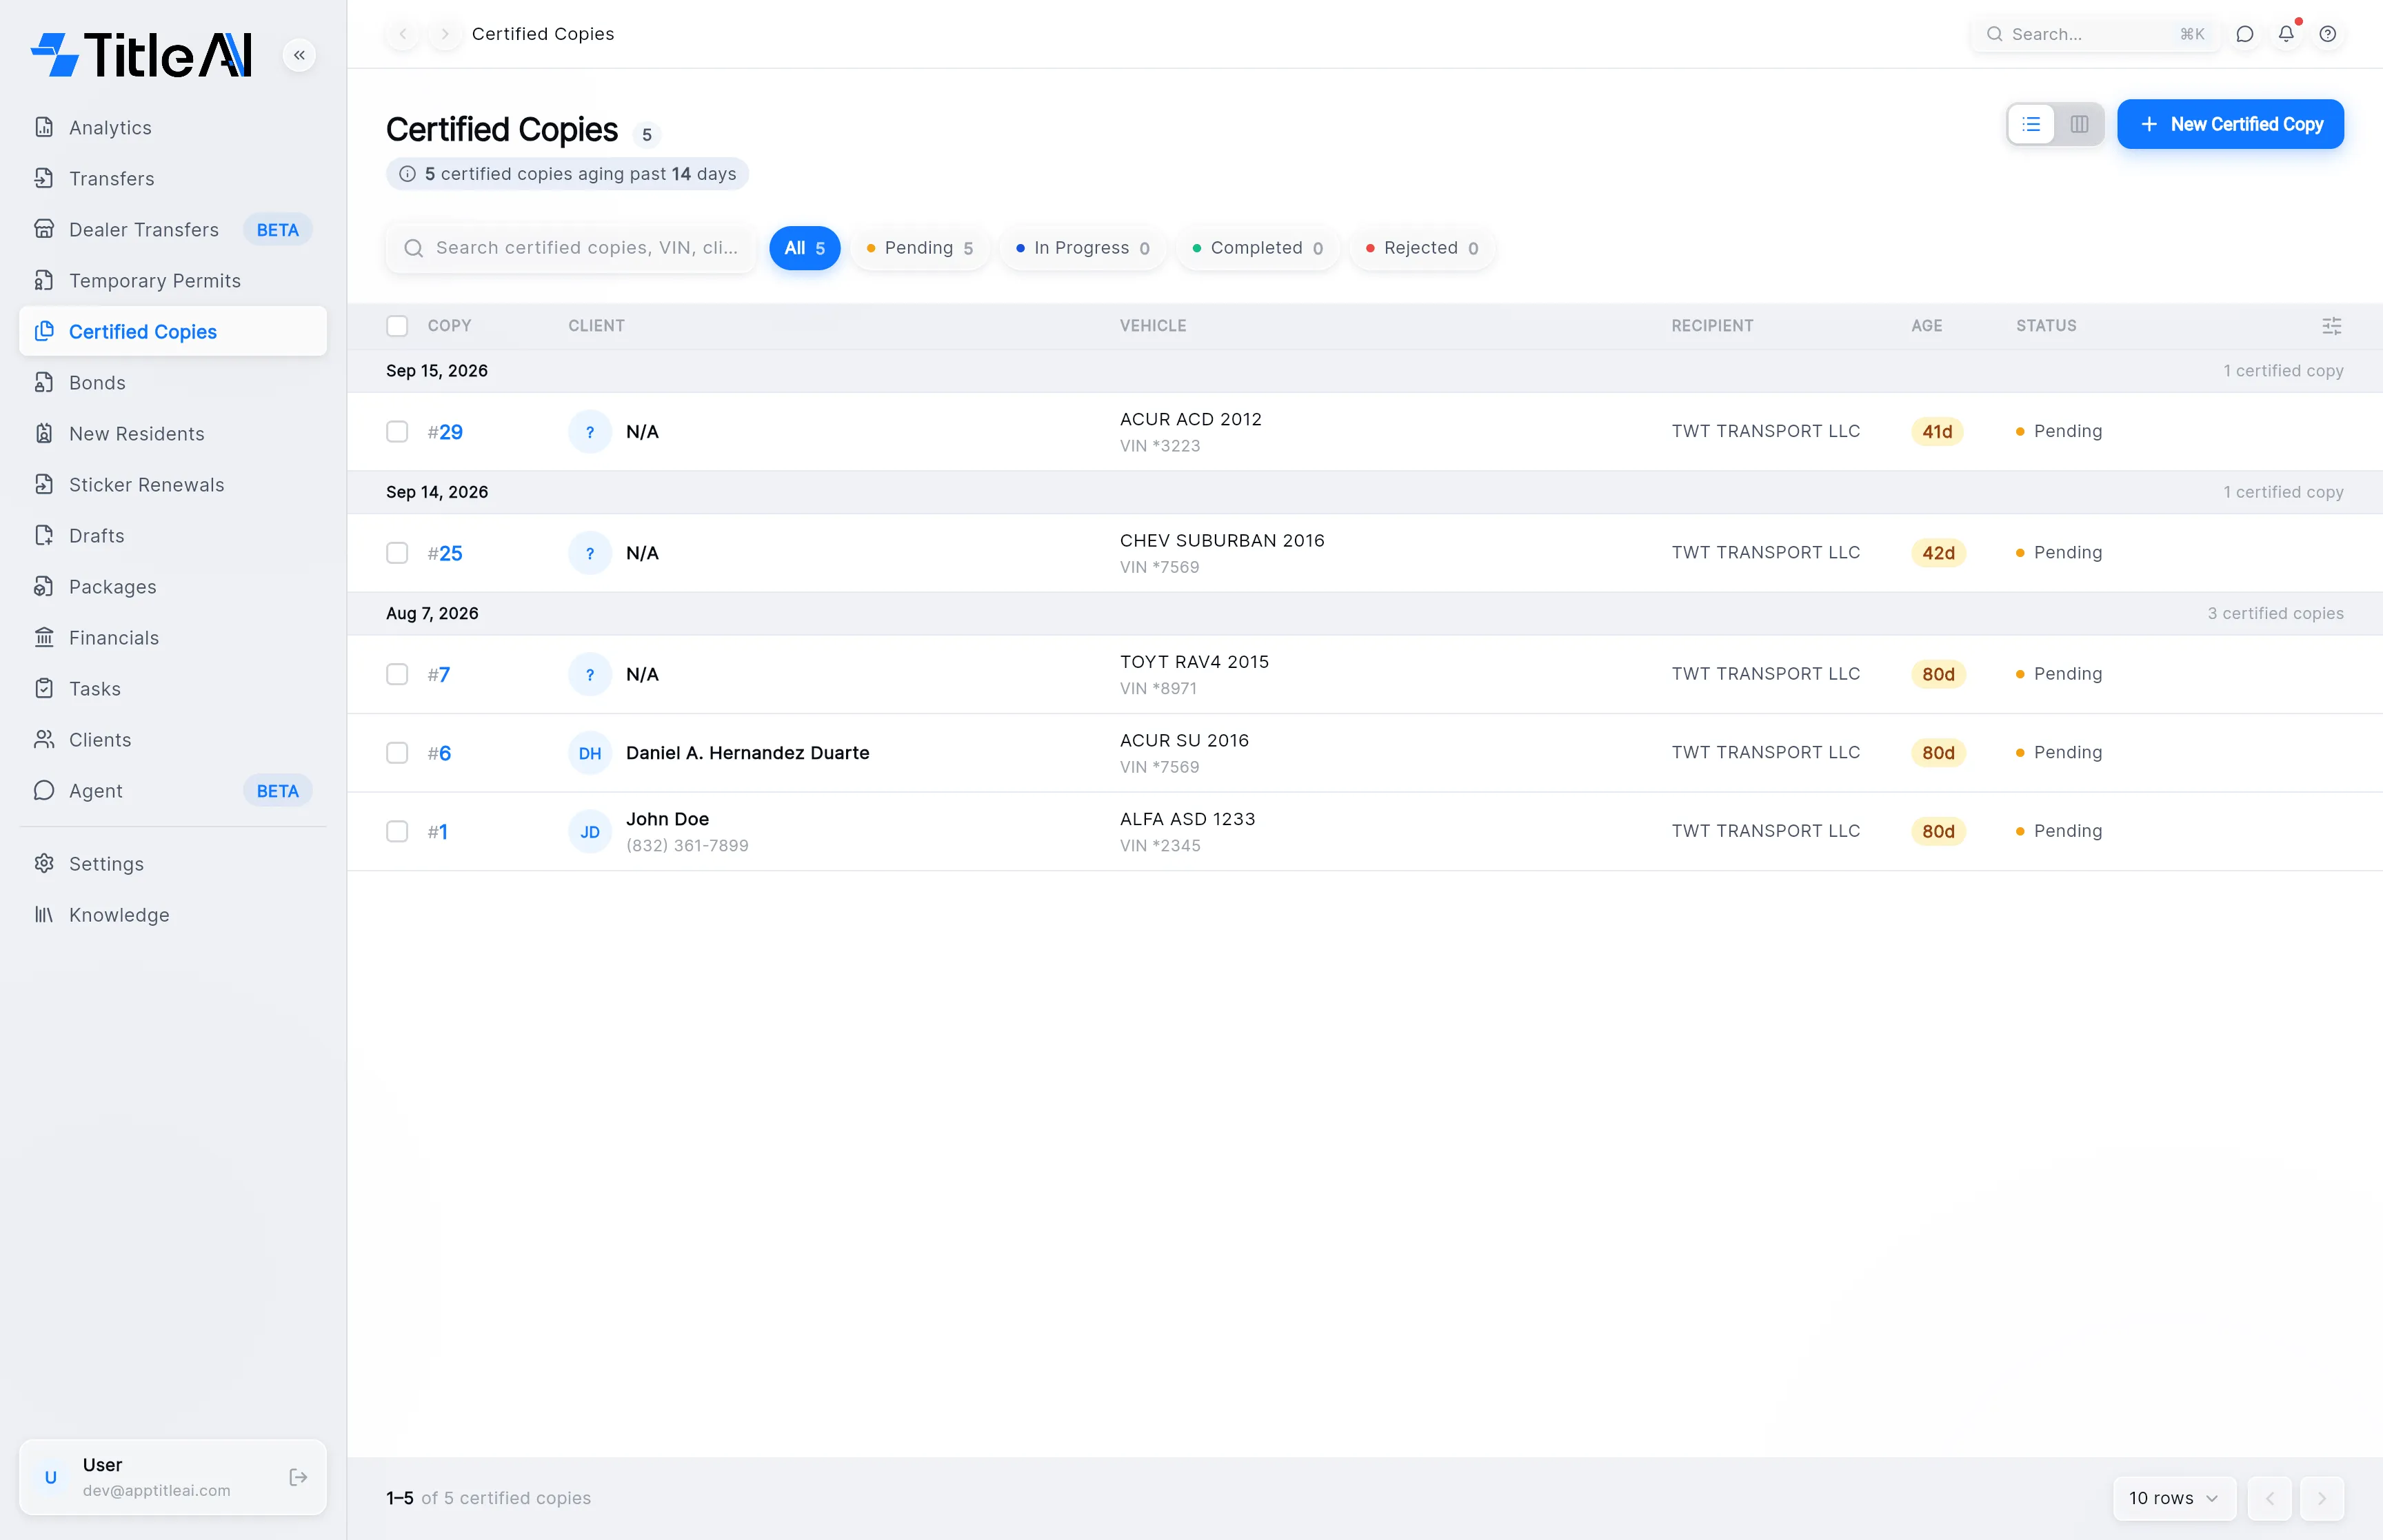Collapse the sidebar with double-chevron icon
This screenshot has height=1540, width=2383.
[299, 55]
